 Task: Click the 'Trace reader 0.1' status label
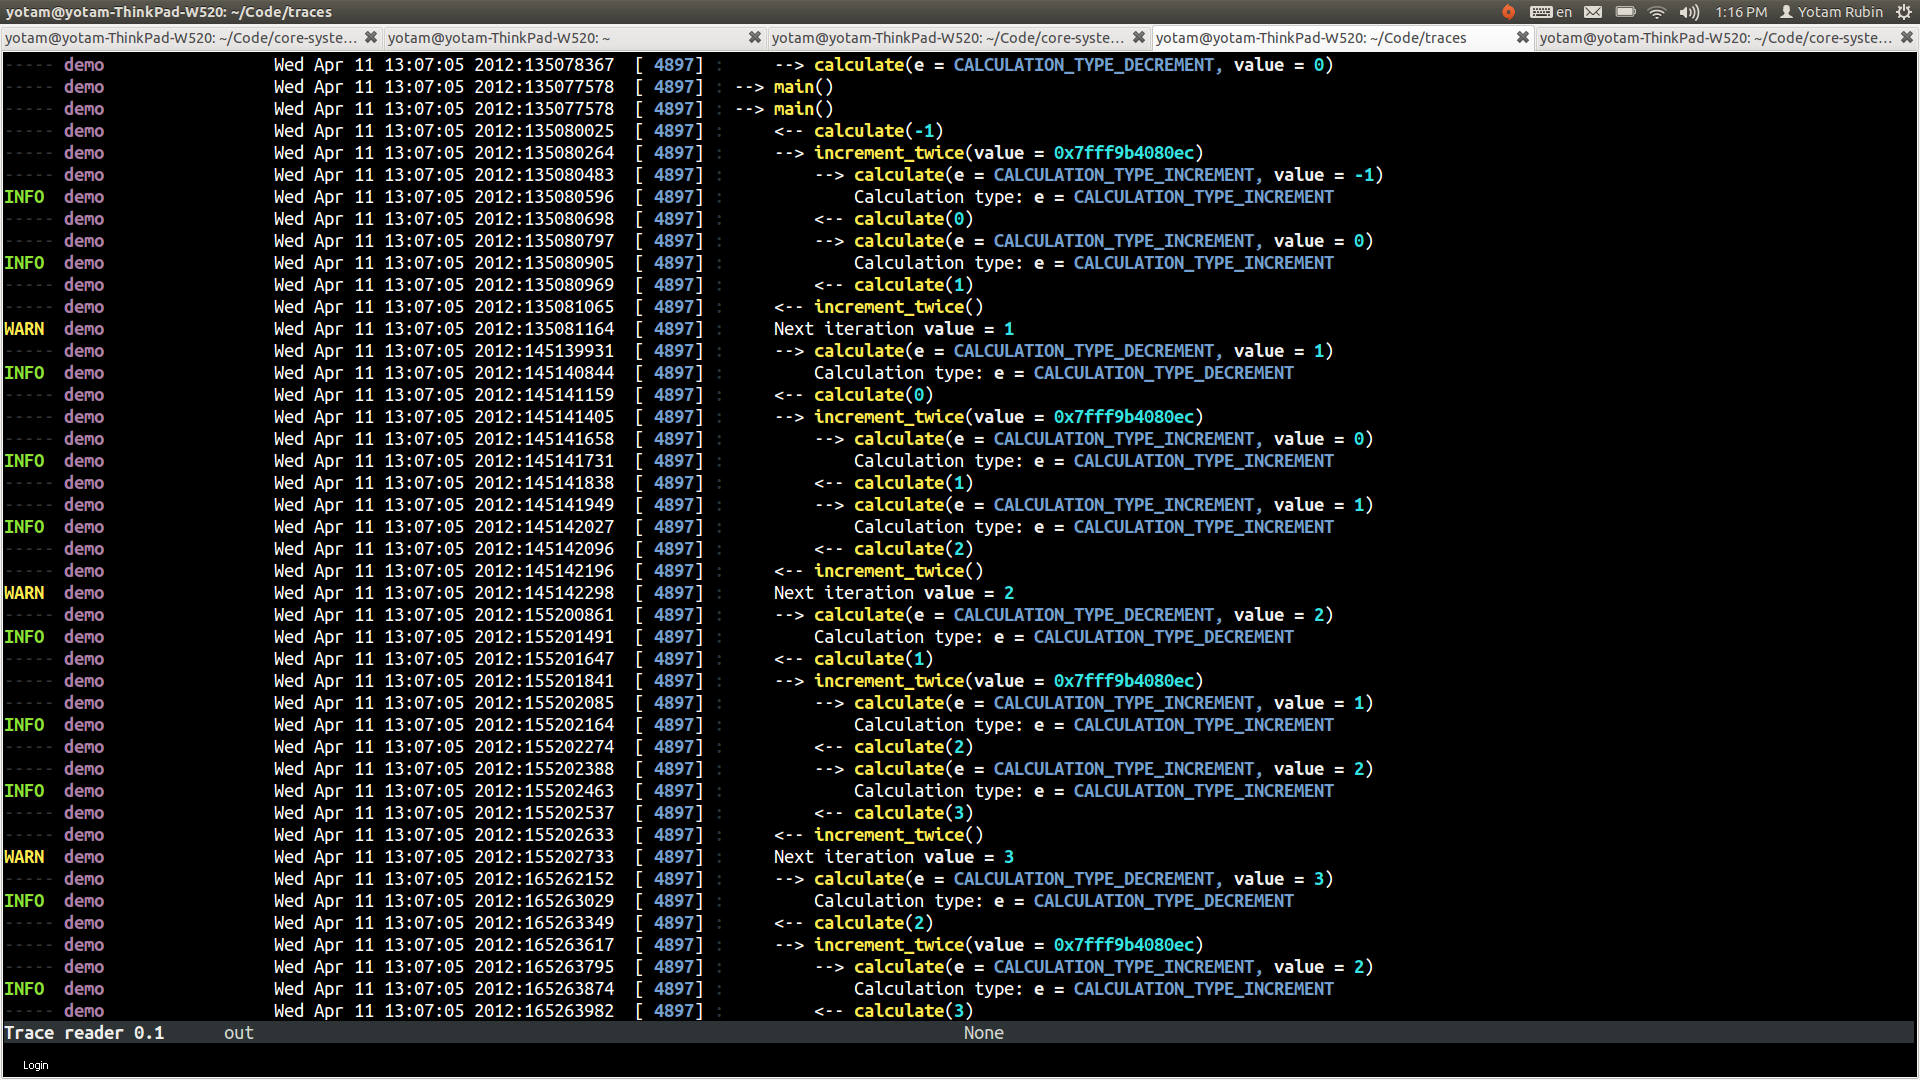pos(84,1033)
